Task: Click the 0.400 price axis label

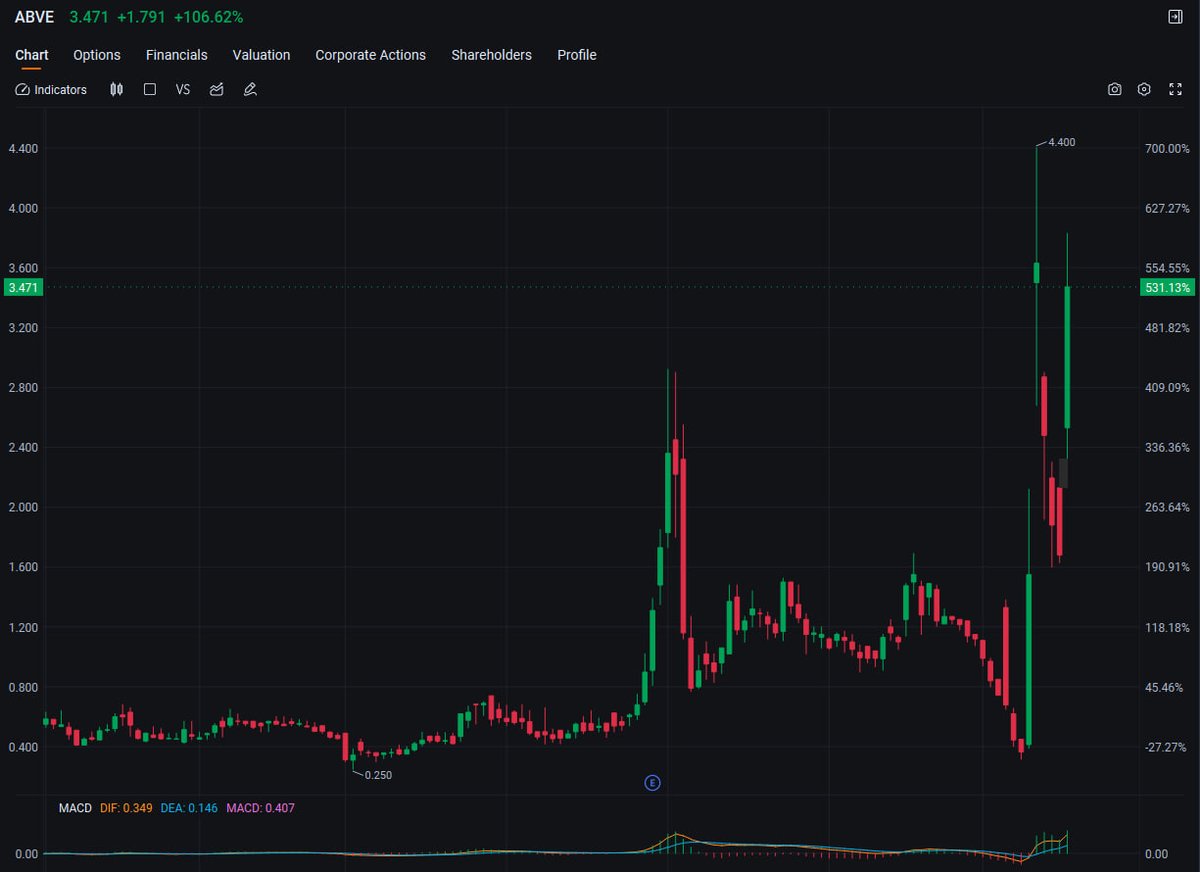Action: click(23, 748)
